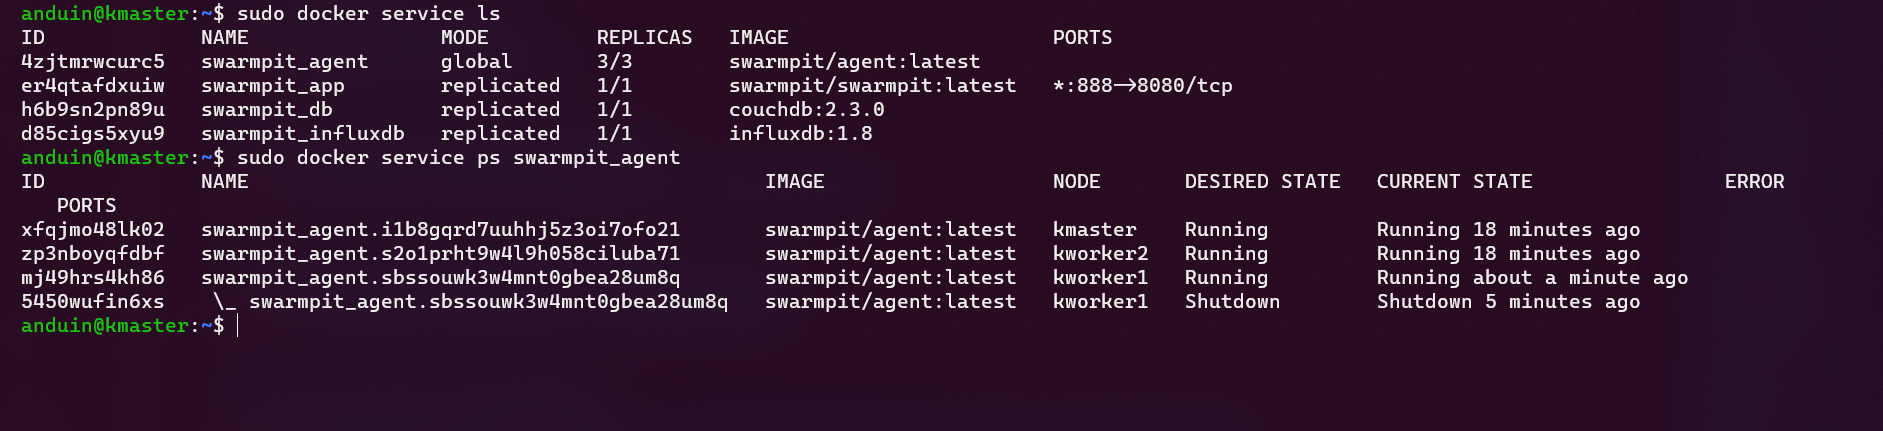Click the Shutdown desired state text
This screenshot has width=1883, height=431.
[1232, 302]
